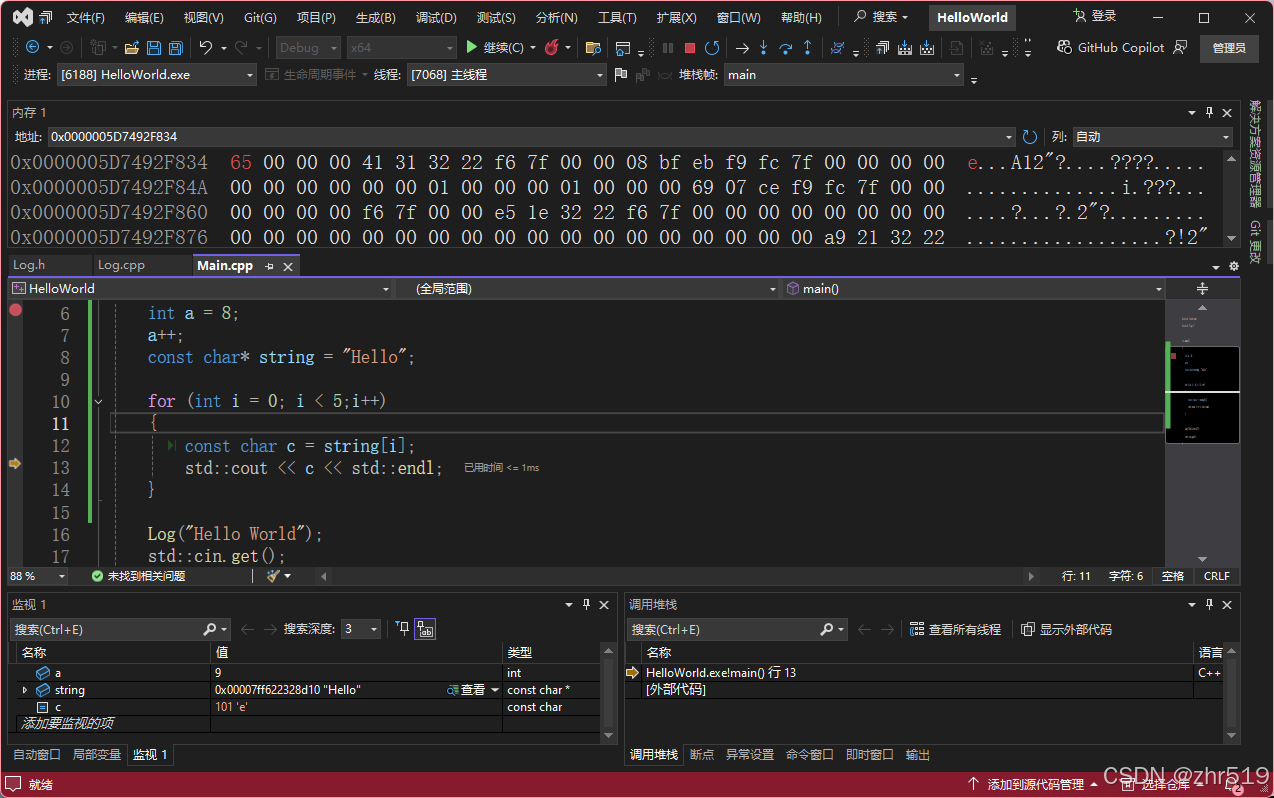Open the thread dropdown showing 7068

(x=600, y=75)
